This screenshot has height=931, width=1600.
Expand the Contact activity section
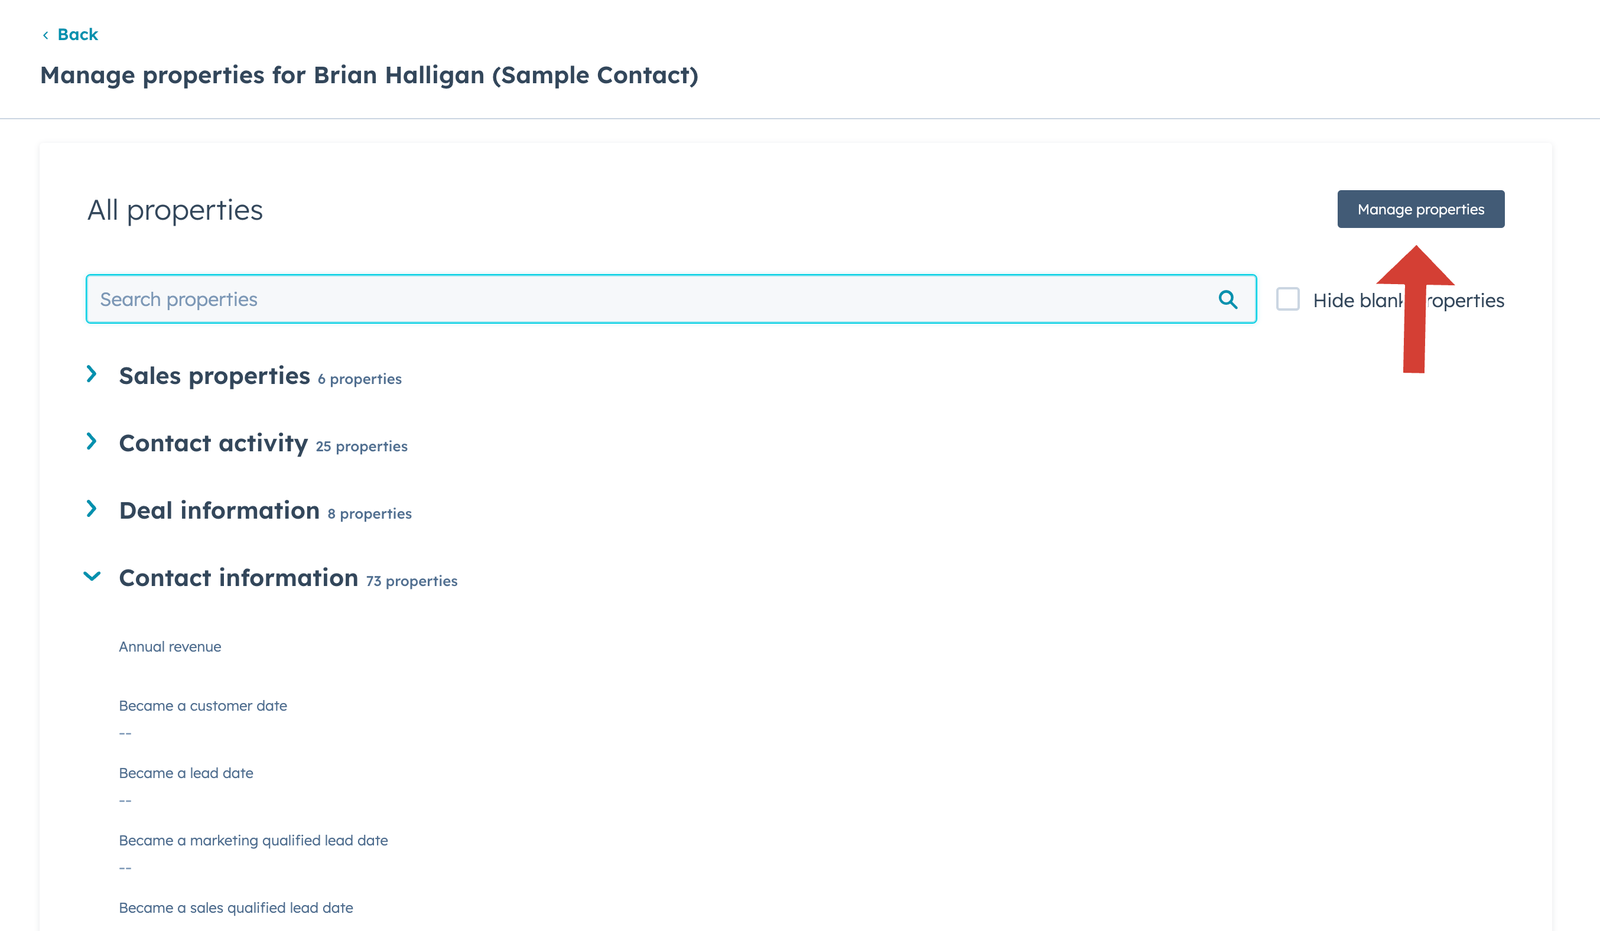pos(92,442)
